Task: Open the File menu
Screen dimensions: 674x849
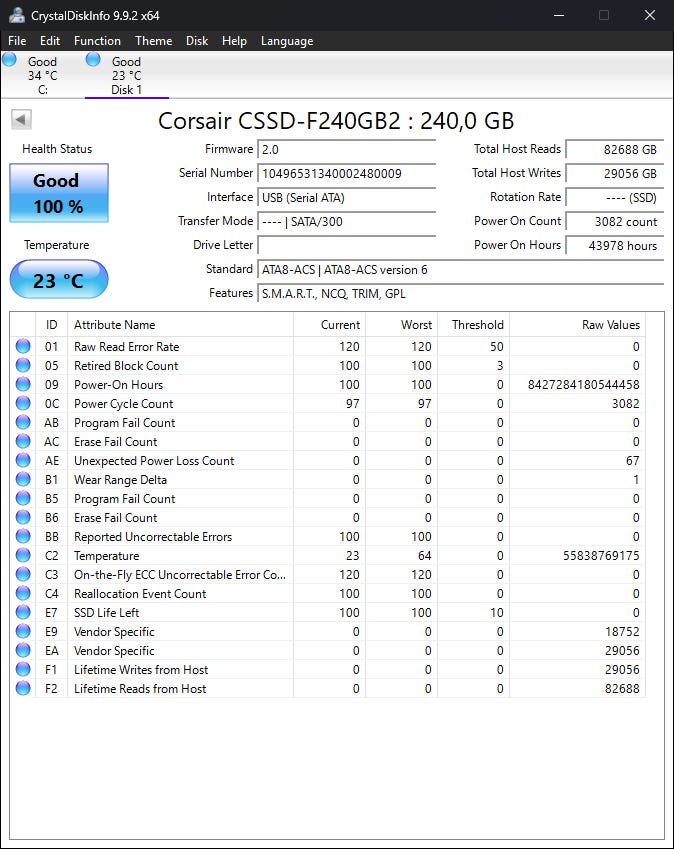Action: 17,41
